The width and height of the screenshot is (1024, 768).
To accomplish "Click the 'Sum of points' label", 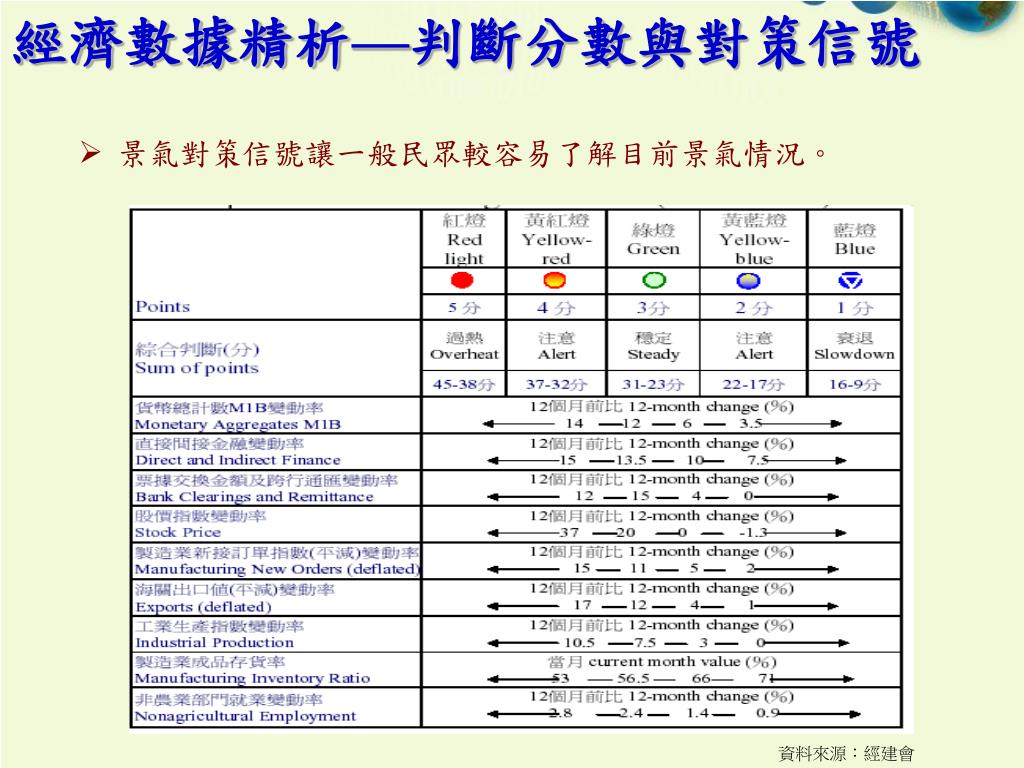I will (197, 368).
